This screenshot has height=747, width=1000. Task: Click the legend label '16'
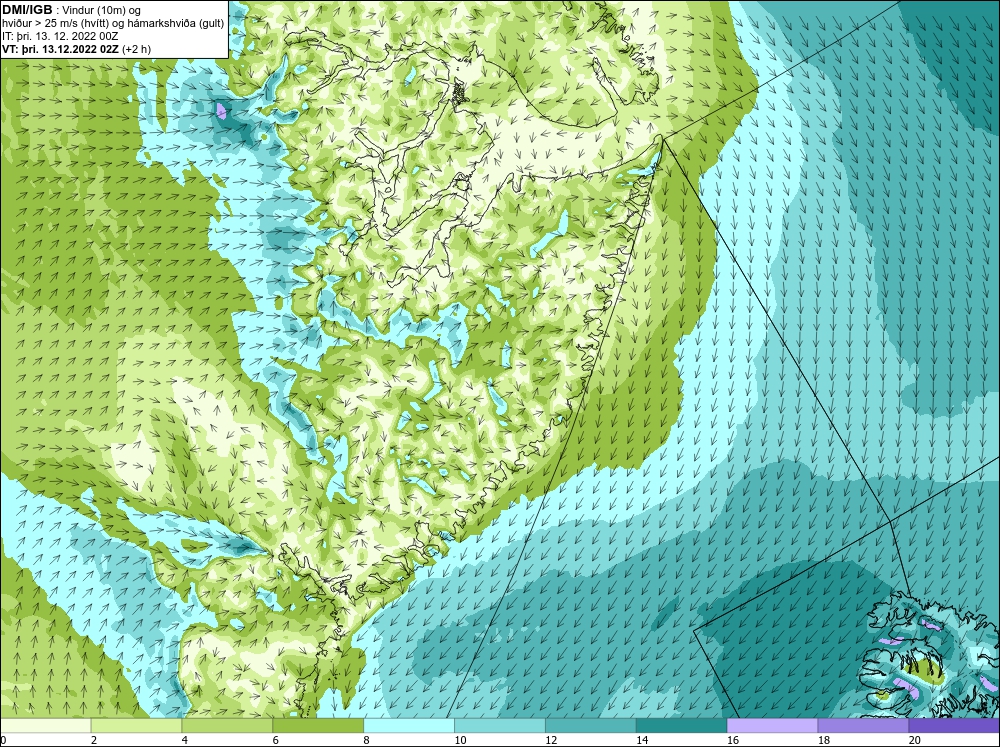pos(733,740)
